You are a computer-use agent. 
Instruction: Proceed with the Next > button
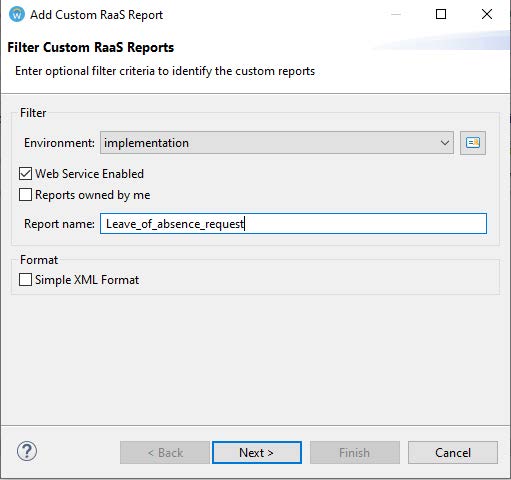(257, 452)
